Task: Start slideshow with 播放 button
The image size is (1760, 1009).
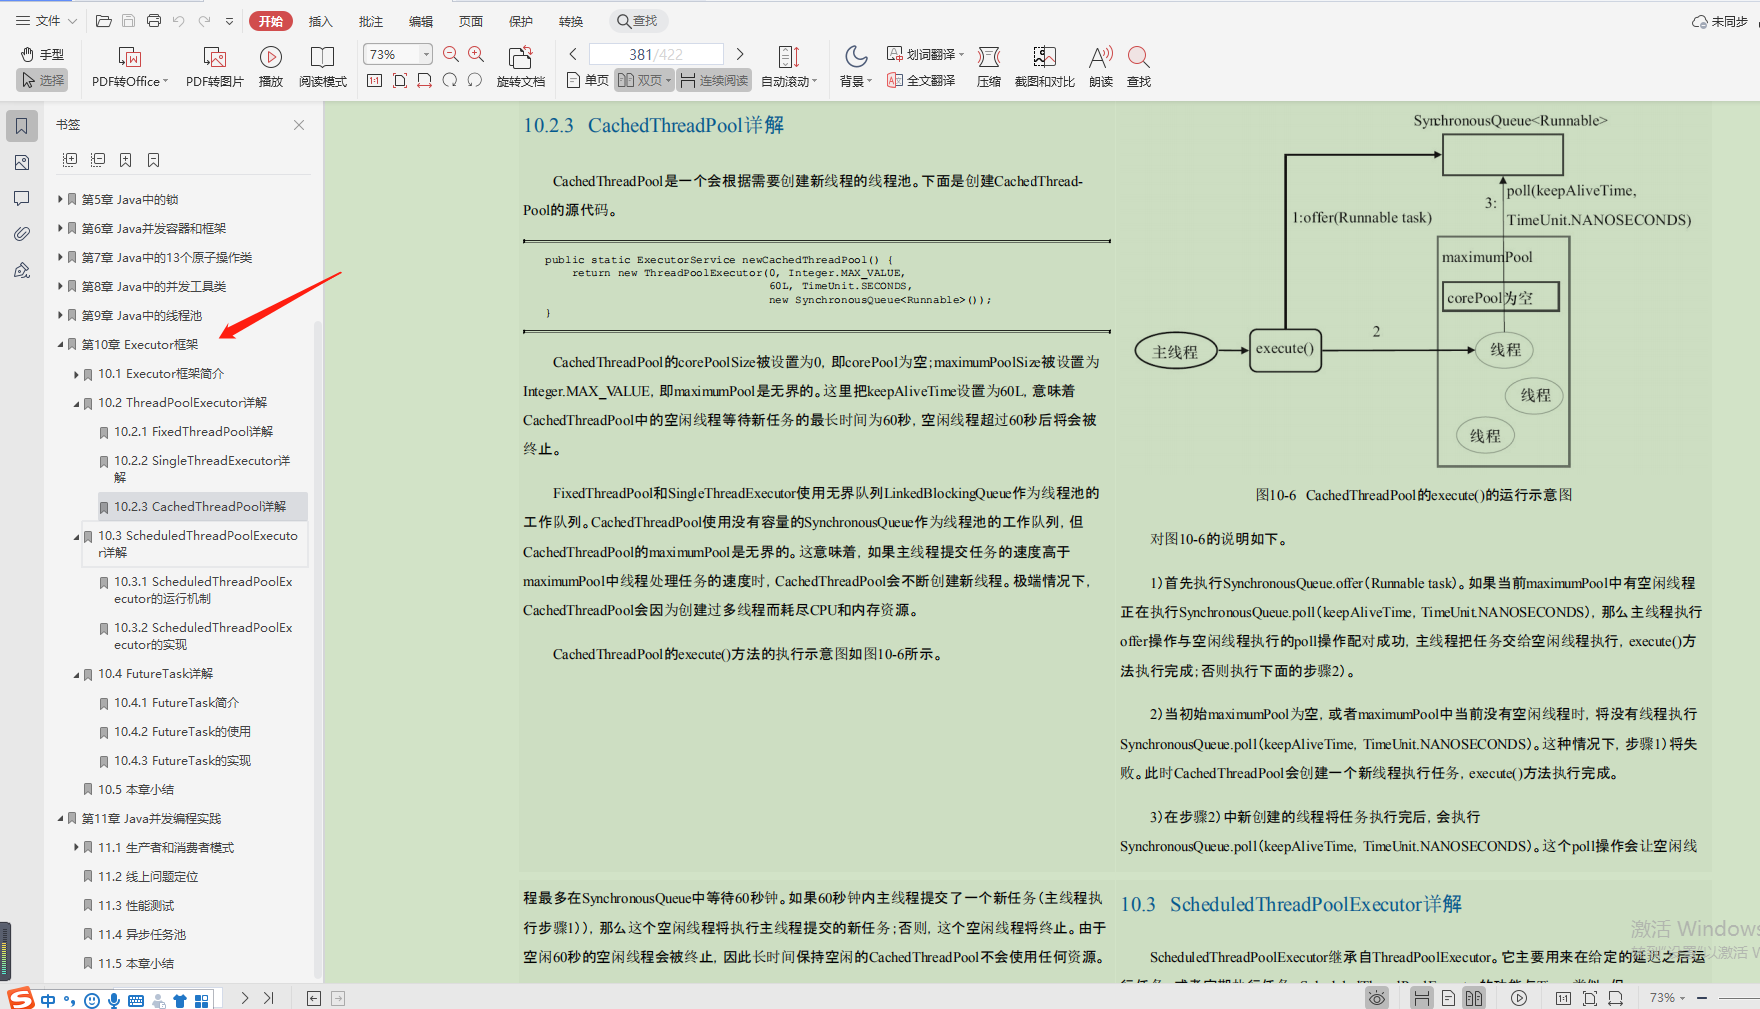Action: click(x=271, y=67)
